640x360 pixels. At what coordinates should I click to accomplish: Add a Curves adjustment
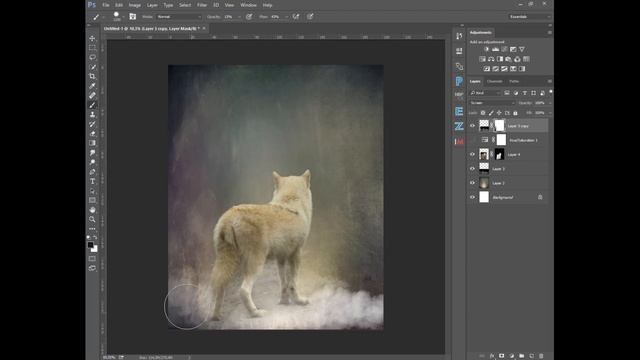504,49
